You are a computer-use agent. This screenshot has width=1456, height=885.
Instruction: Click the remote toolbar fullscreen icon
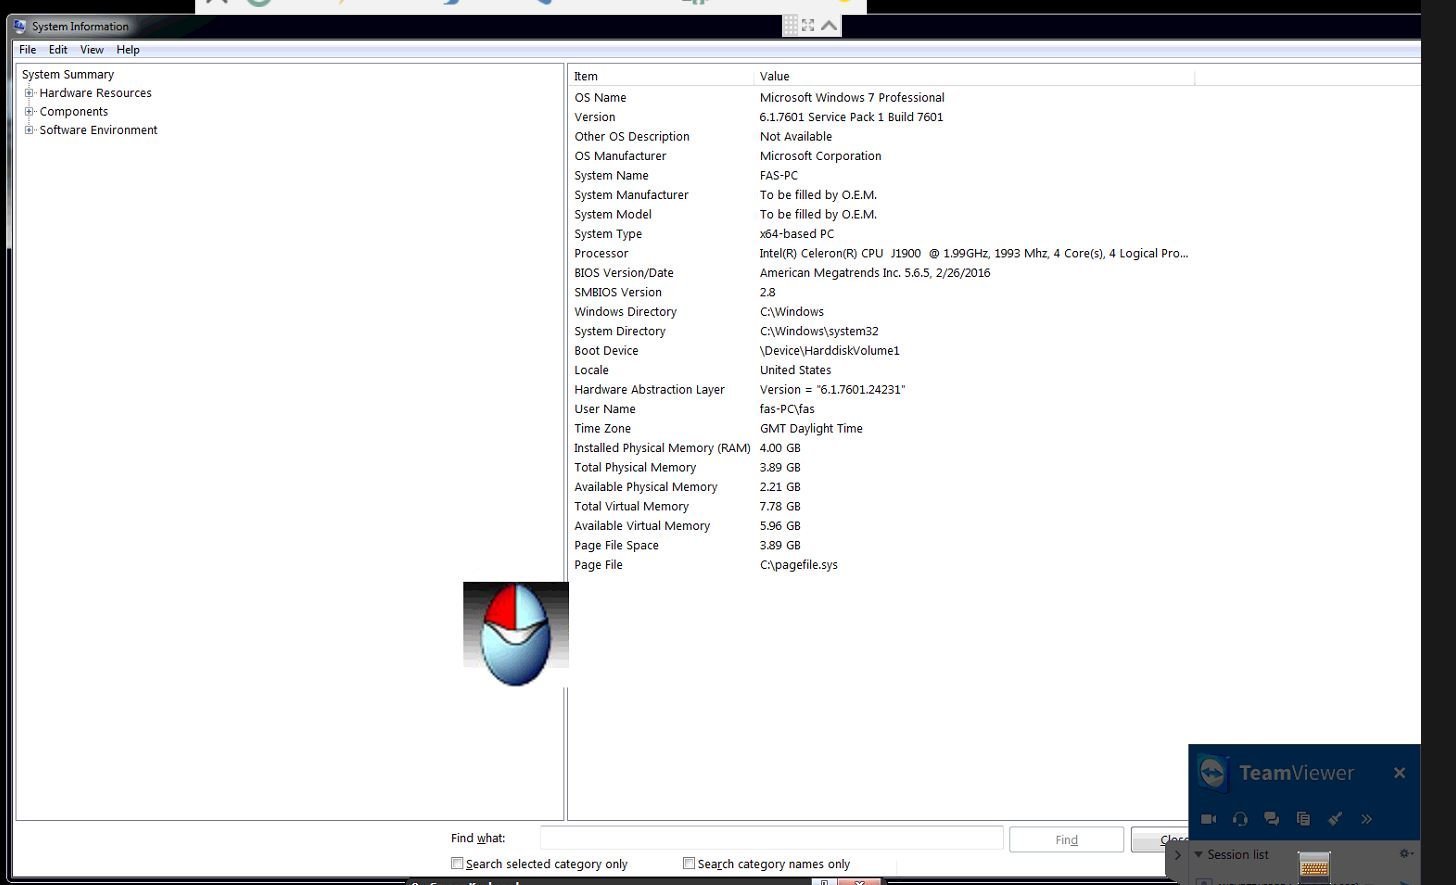coord(808,26)
